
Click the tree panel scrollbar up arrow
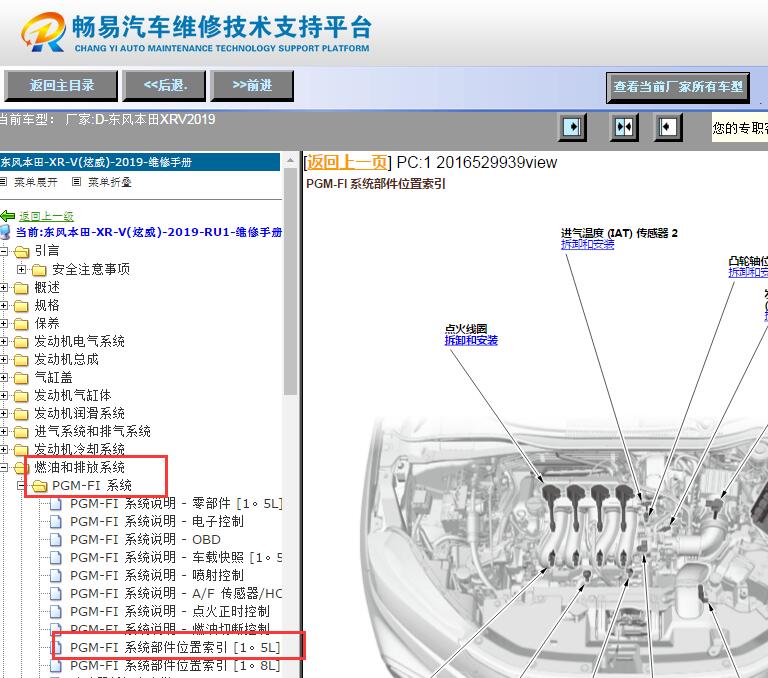pos(290,160)
